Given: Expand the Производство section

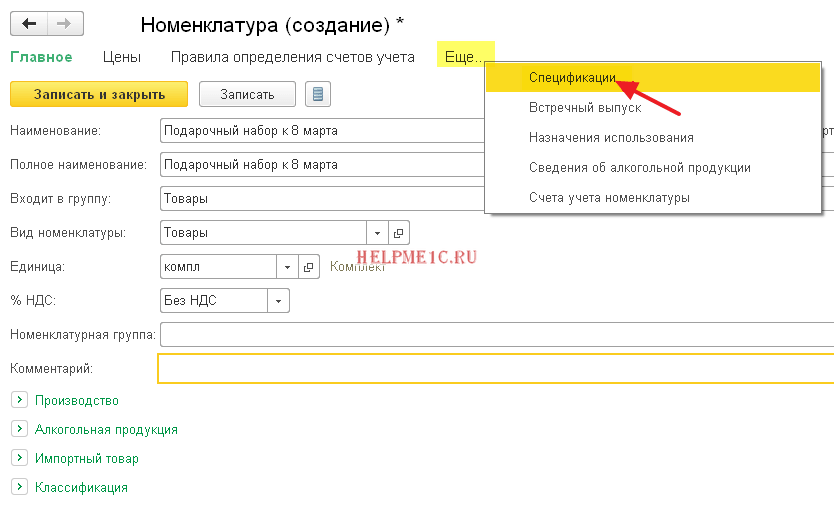Looking at the screenshot, I should (x=19, y=400).
